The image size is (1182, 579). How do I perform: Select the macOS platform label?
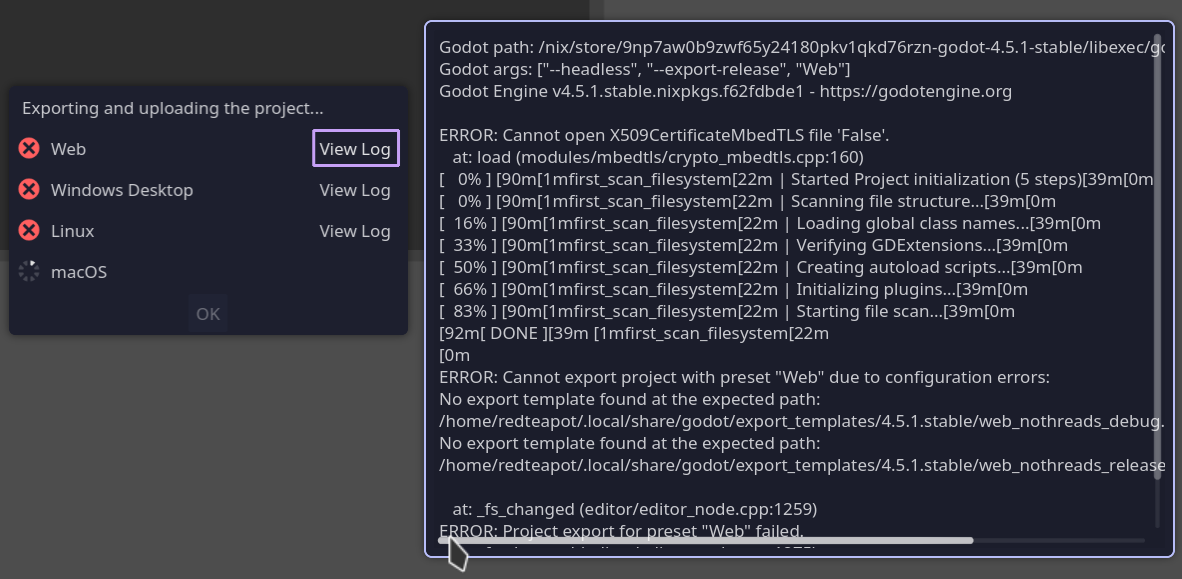78,271
